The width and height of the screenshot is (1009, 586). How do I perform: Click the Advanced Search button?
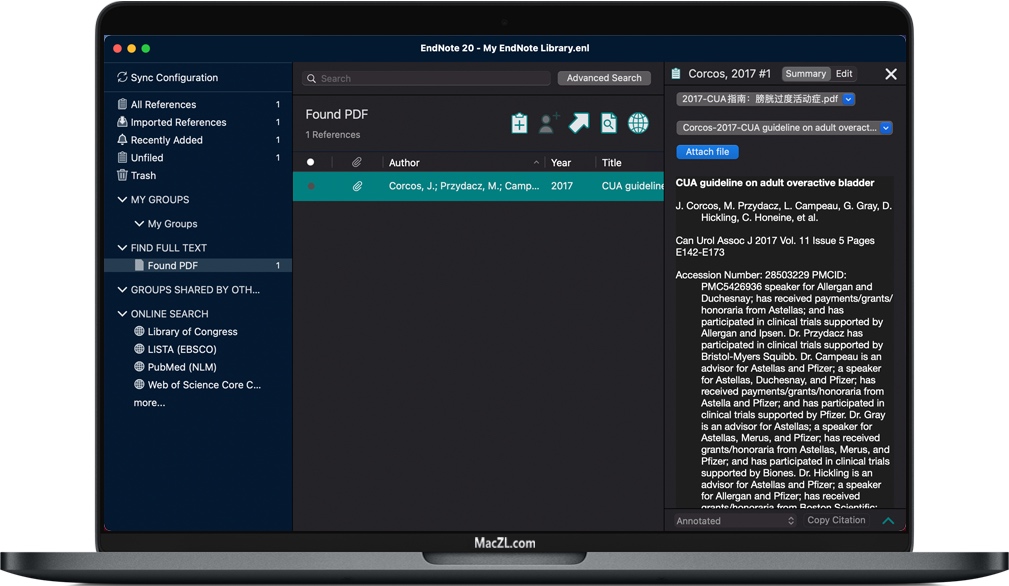(604, 78)
